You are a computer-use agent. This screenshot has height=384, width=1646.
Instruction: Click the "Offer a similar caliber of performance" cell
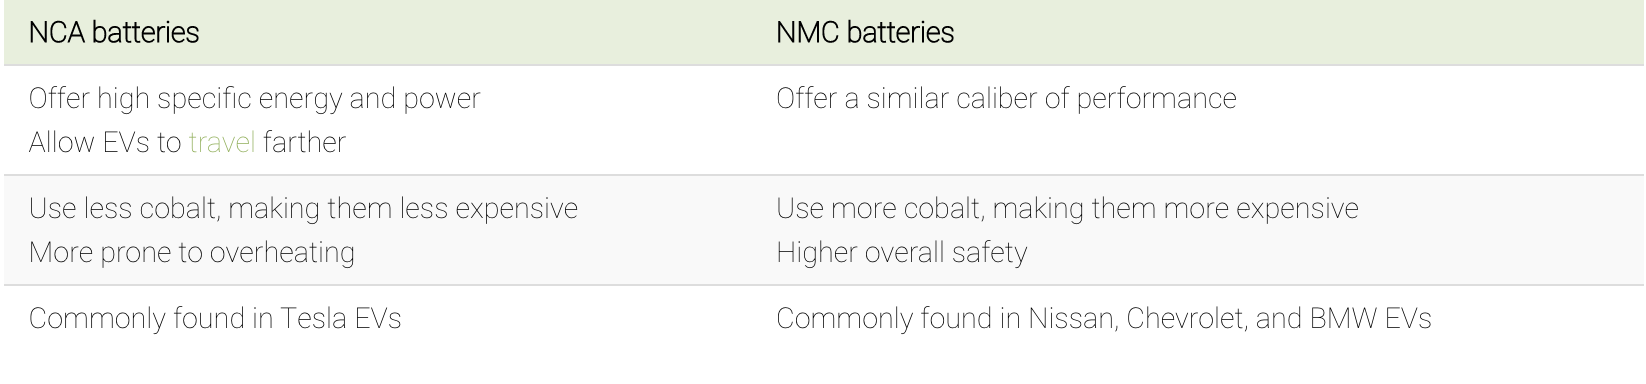pos(1006,99)
